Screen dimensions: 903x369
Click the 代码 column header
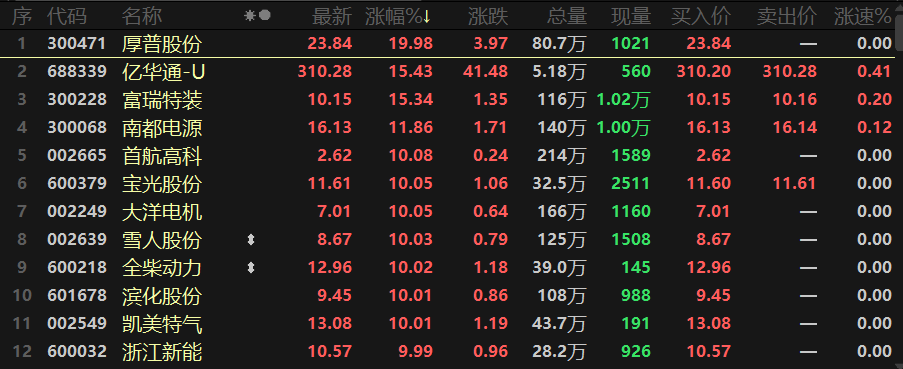[67, 17]
